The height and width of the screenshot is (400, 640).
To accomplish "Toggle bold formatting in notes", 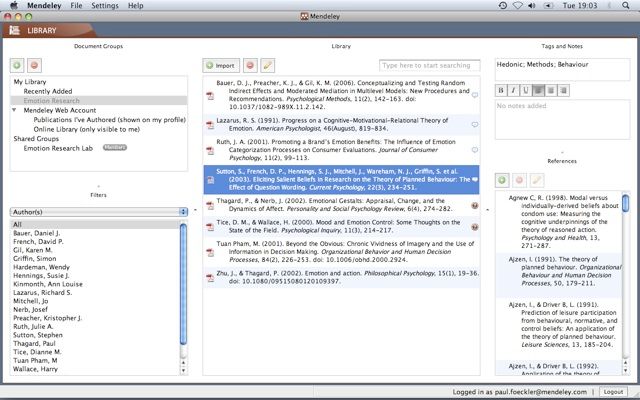I will [502, 91].
